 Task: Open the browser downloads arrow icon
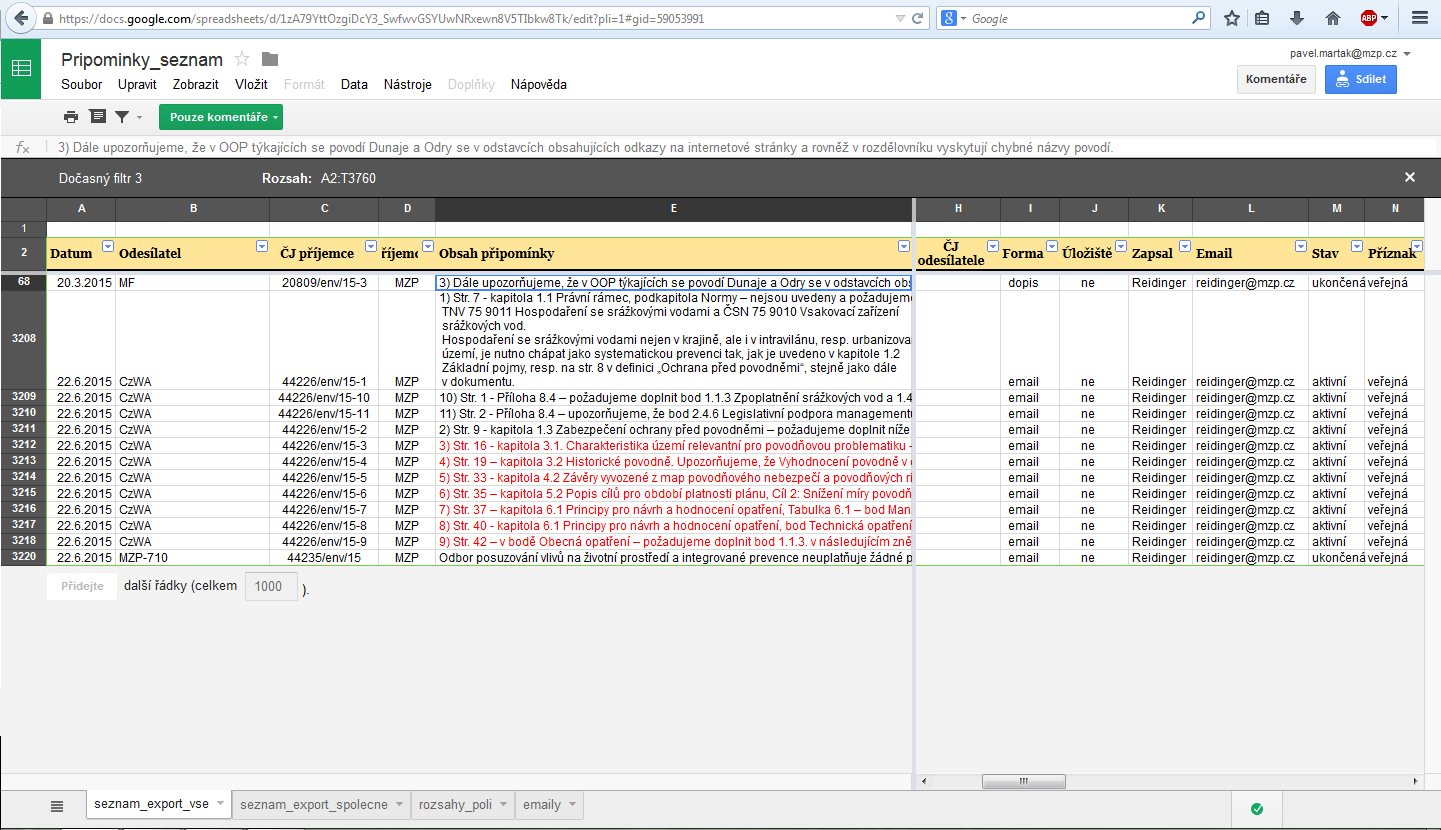pos(1297,18)
